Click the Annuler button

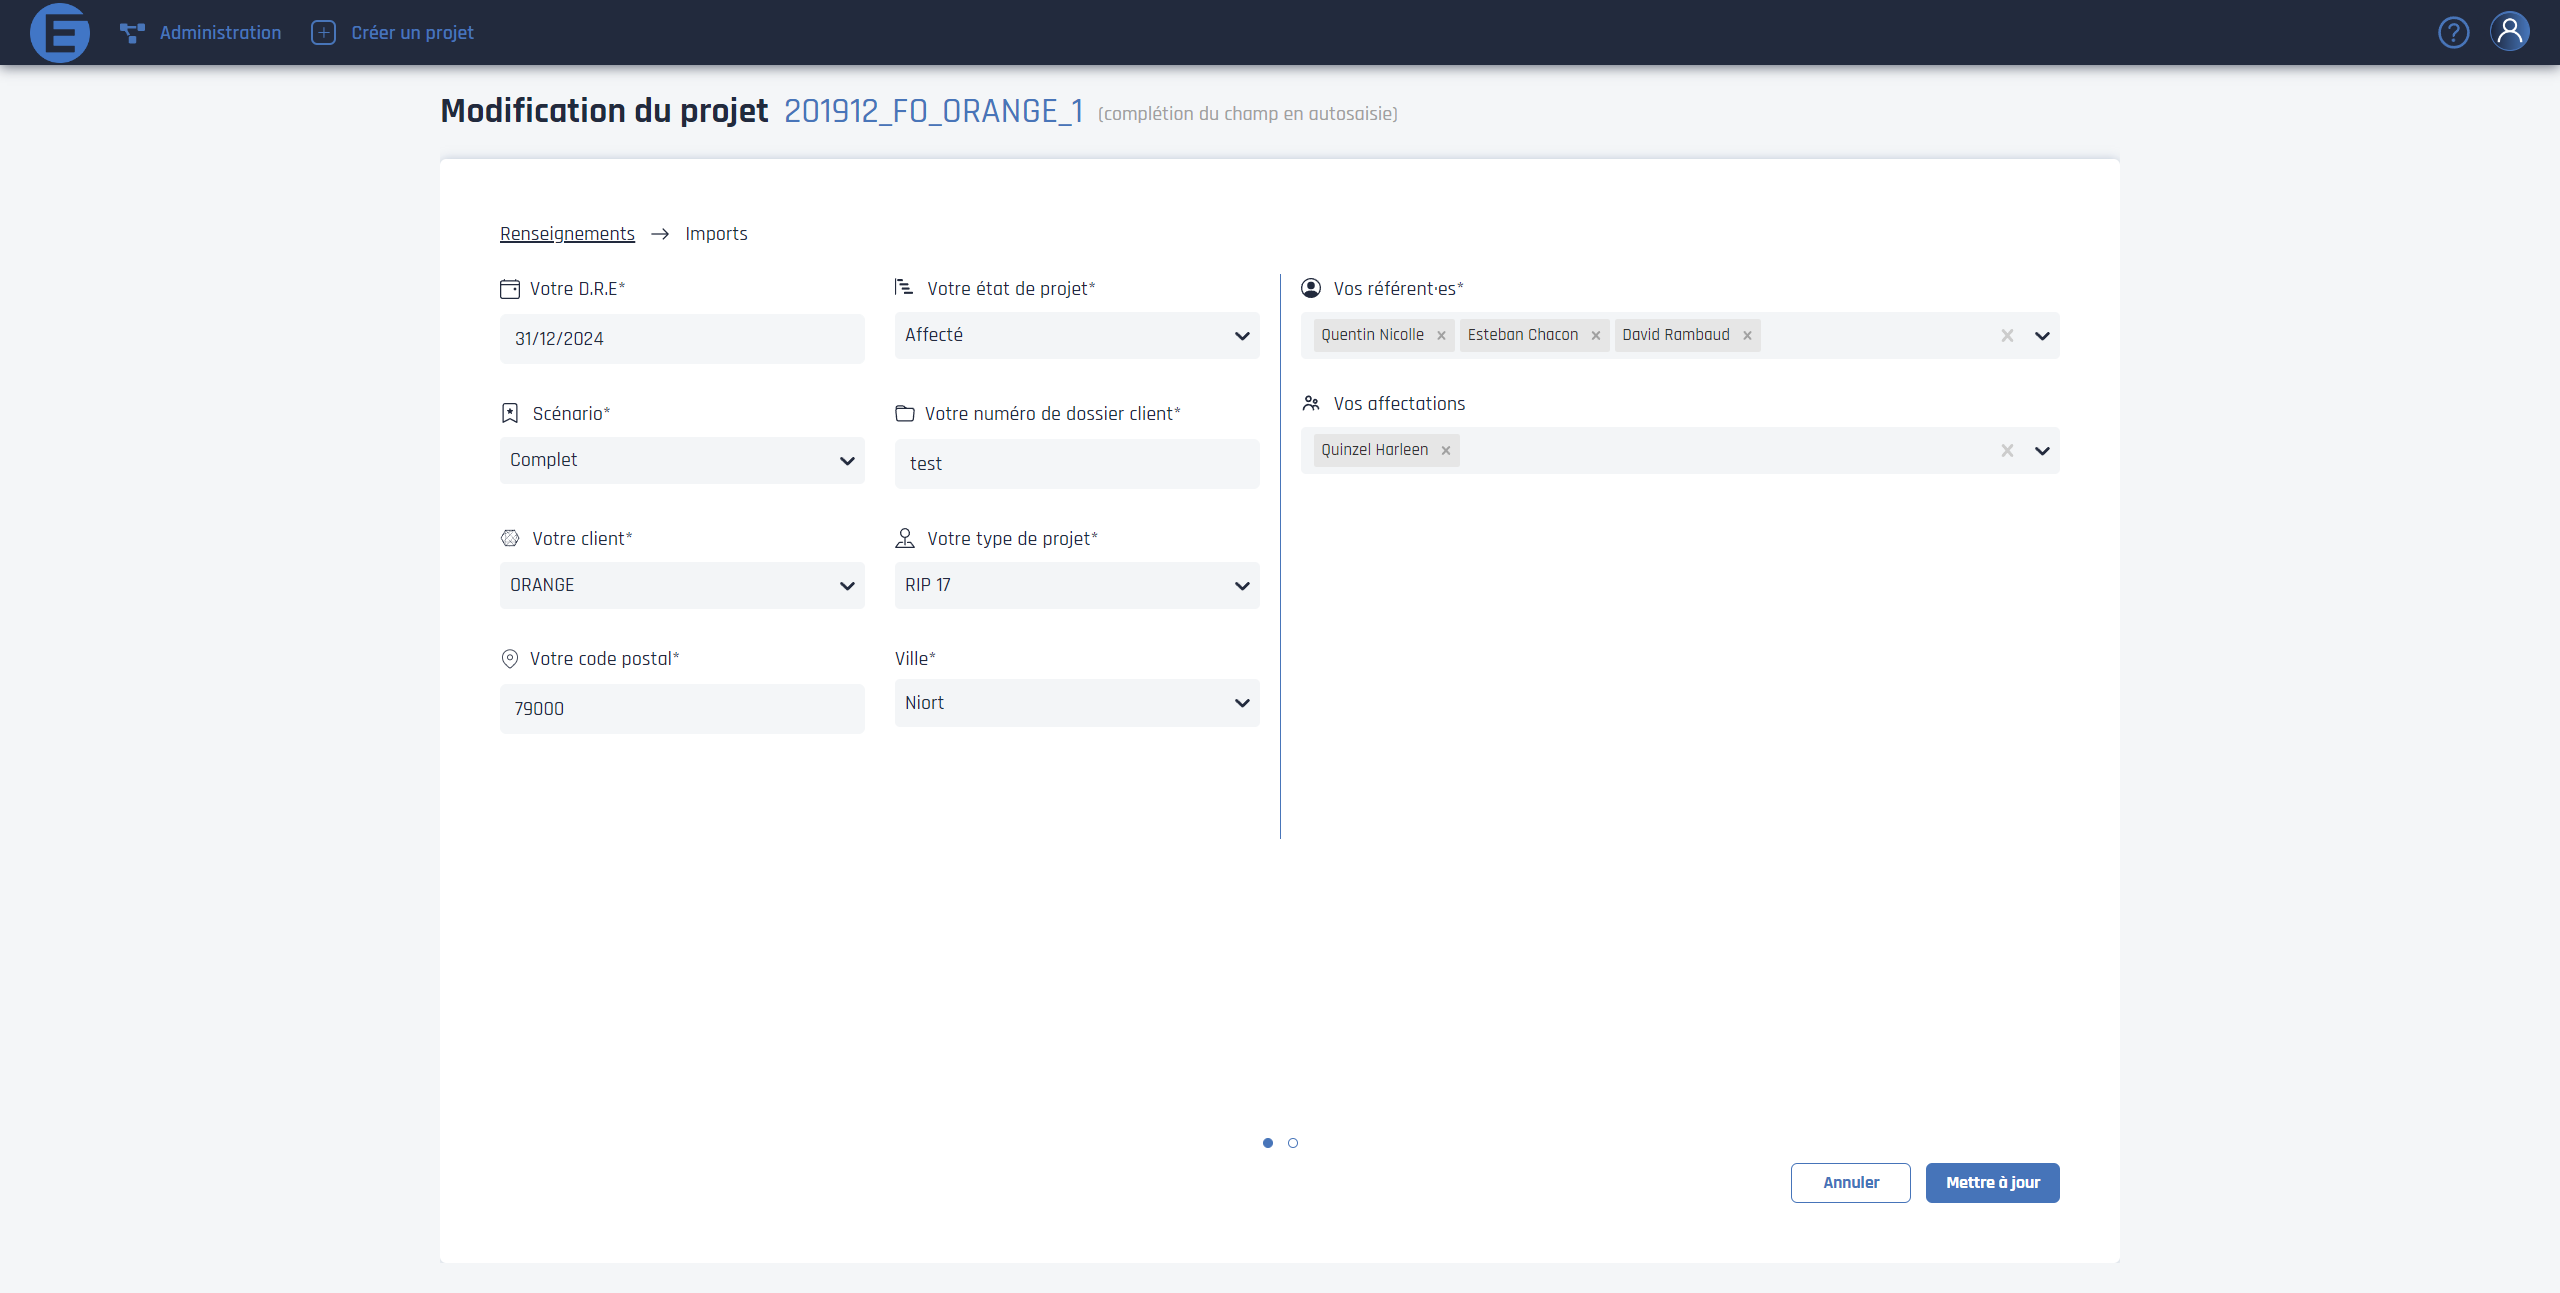[1850, 1182]
